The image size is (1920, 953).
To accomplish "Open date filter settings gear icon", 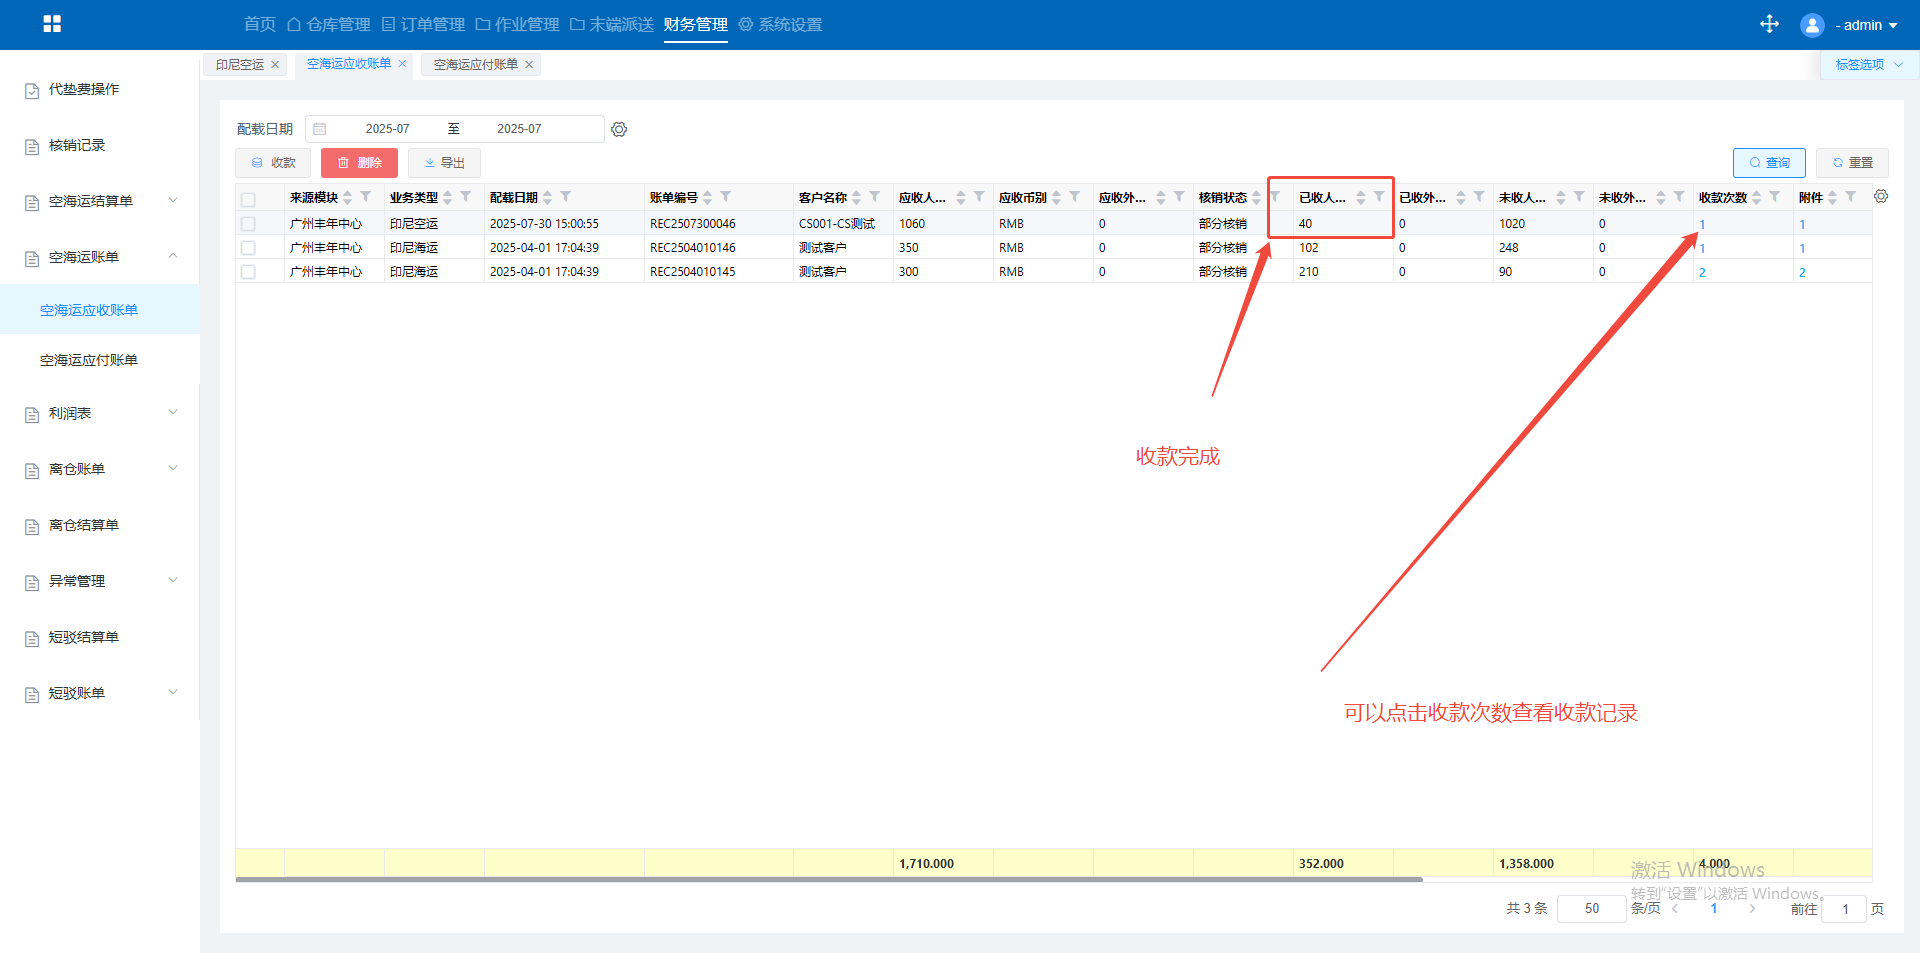I will tap(619, 129).
